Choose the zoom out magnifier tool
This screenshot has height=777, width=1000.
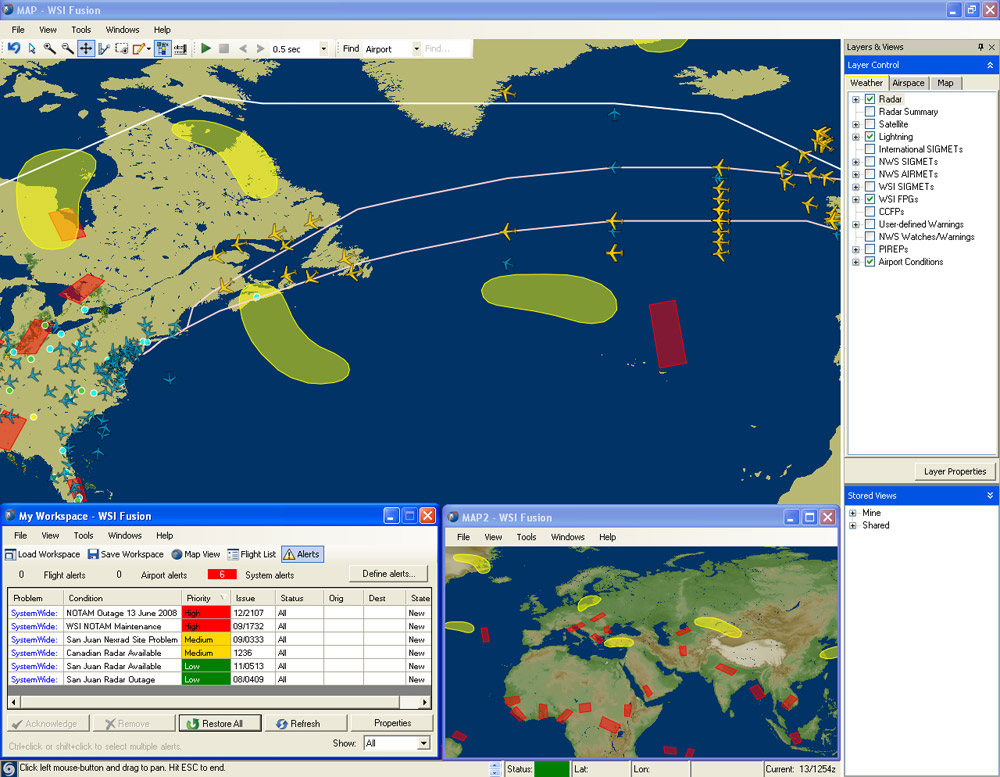pyautogui.click(x=67, y=48)
